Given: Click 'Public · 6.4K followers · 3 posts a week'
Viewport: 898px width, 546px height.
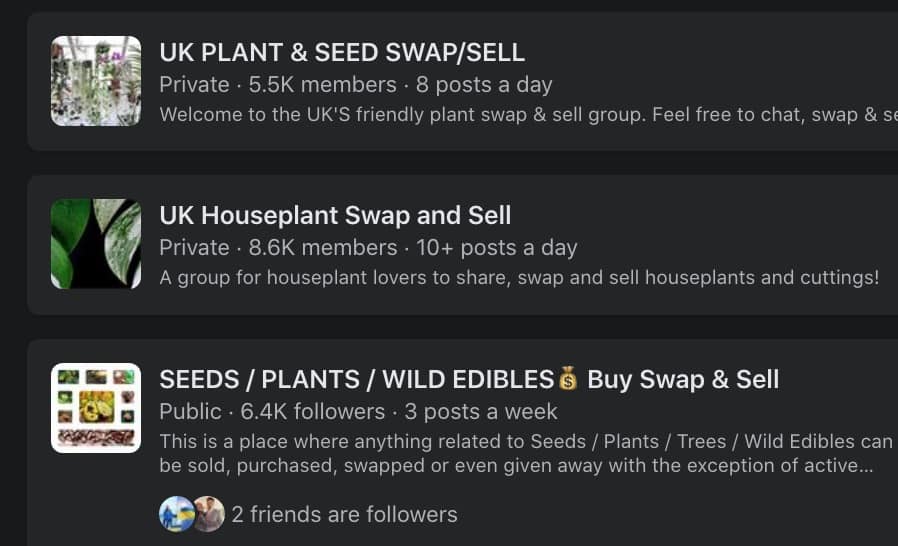Looking at the screenshot, I should point(359,411).
